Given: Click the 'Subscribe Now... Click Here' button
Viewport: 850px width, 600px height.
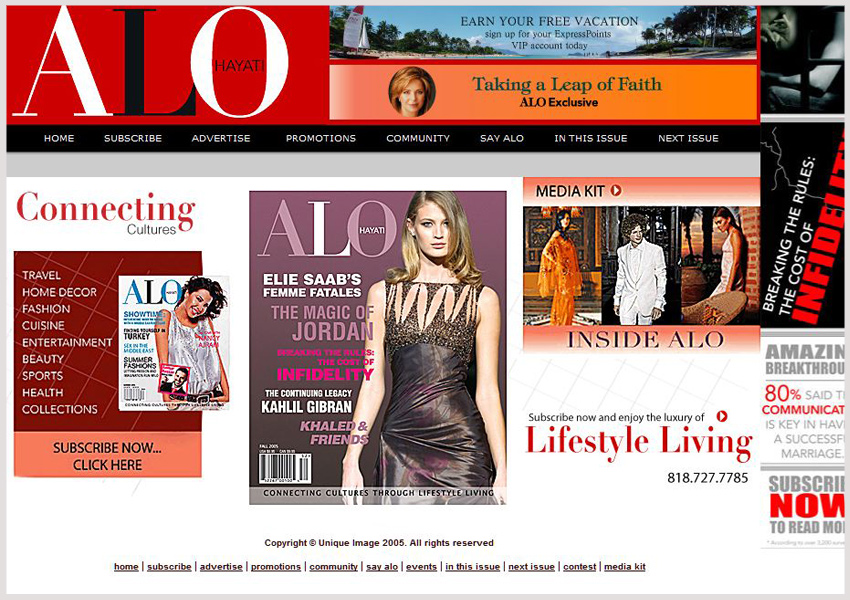Looking at the screenshot, I should (x=107, y=455).
